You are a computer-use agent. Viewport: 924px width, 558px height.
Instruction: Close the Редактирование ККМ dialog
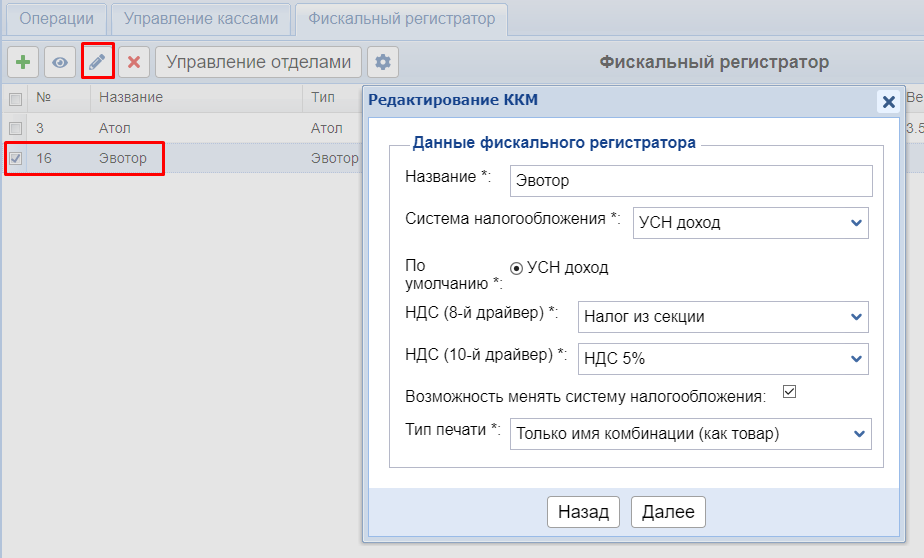[886, 101]
